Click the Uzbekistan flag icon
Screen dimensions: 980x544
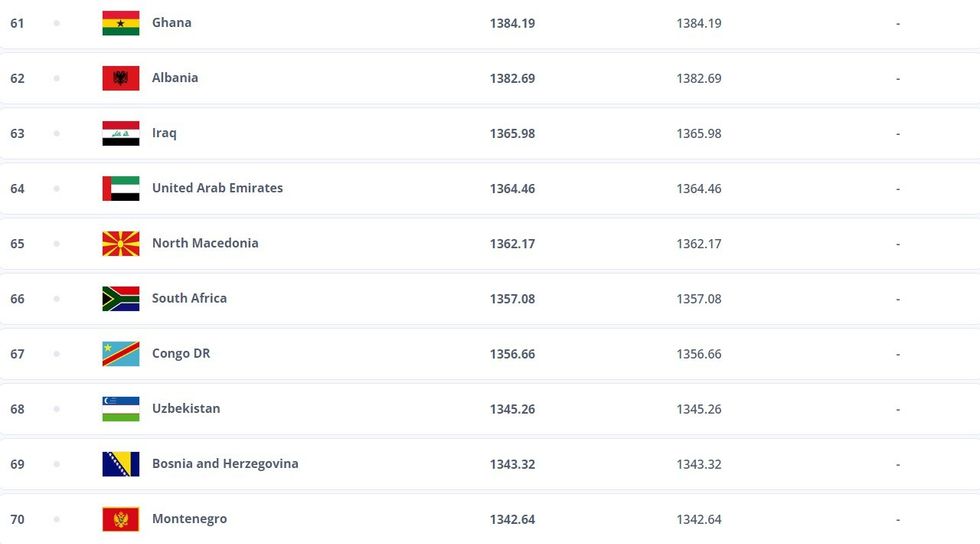121,409
